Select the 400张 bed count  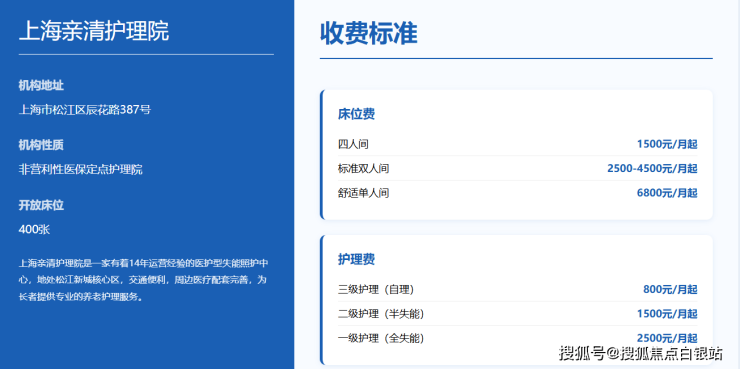click(34, 230)
